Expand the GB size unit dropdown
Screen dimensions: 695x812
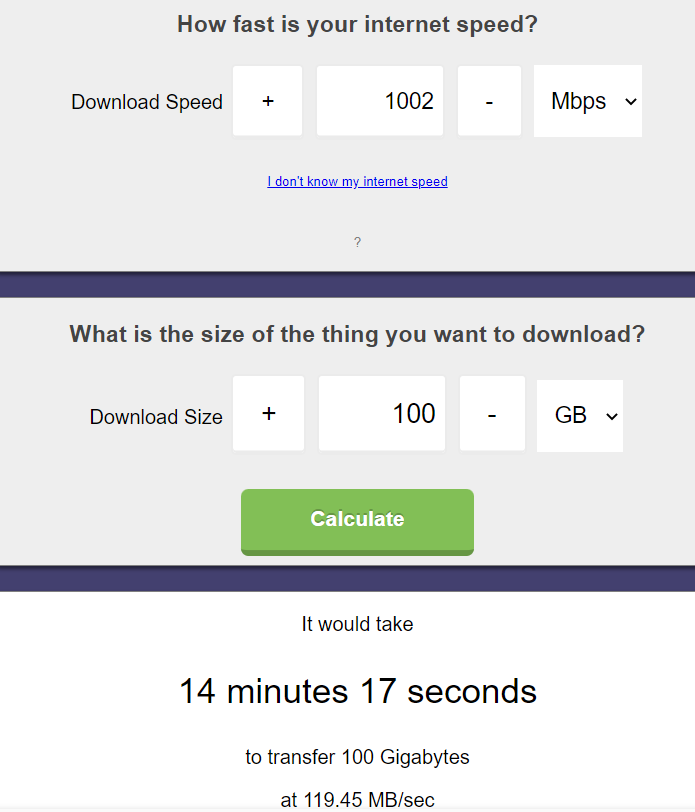[580, 415]
